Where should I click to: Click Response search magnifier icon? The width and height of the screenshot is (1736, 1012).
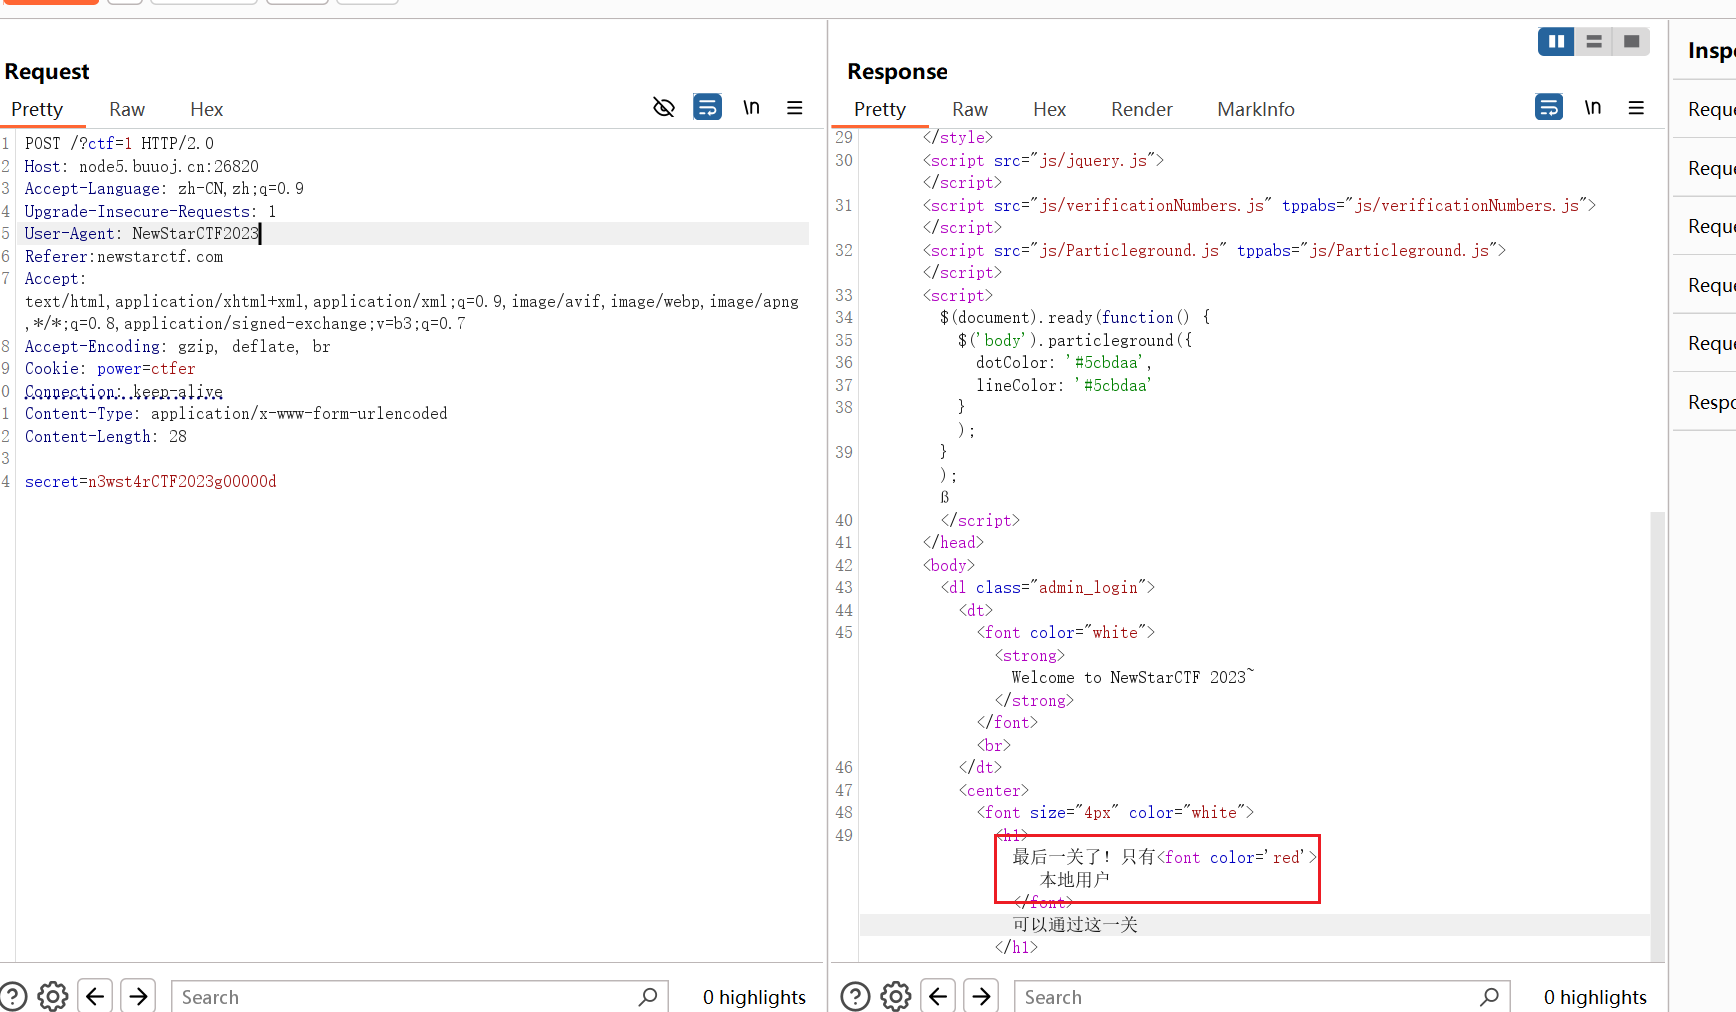point(1490,997)
